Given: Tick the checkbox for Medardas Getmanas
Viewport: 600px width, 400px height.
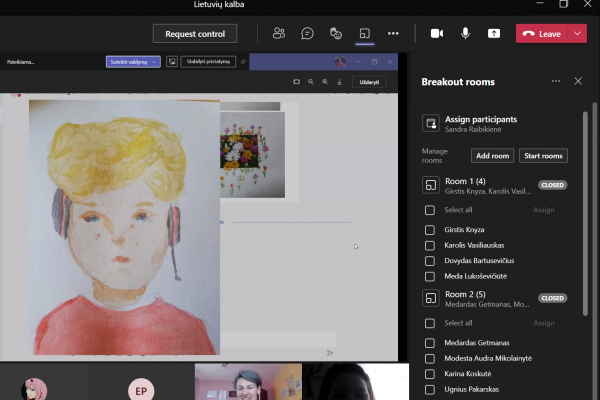Looking at the screenshot, I should [x=430, y=343].
